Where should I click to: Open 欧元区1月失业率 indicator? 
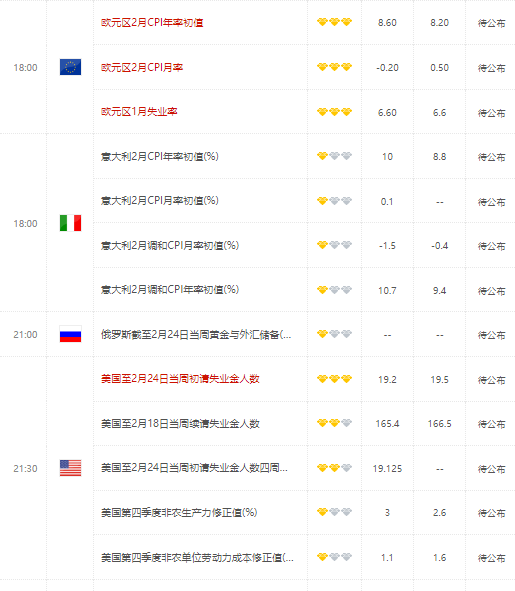click(139, 112)
